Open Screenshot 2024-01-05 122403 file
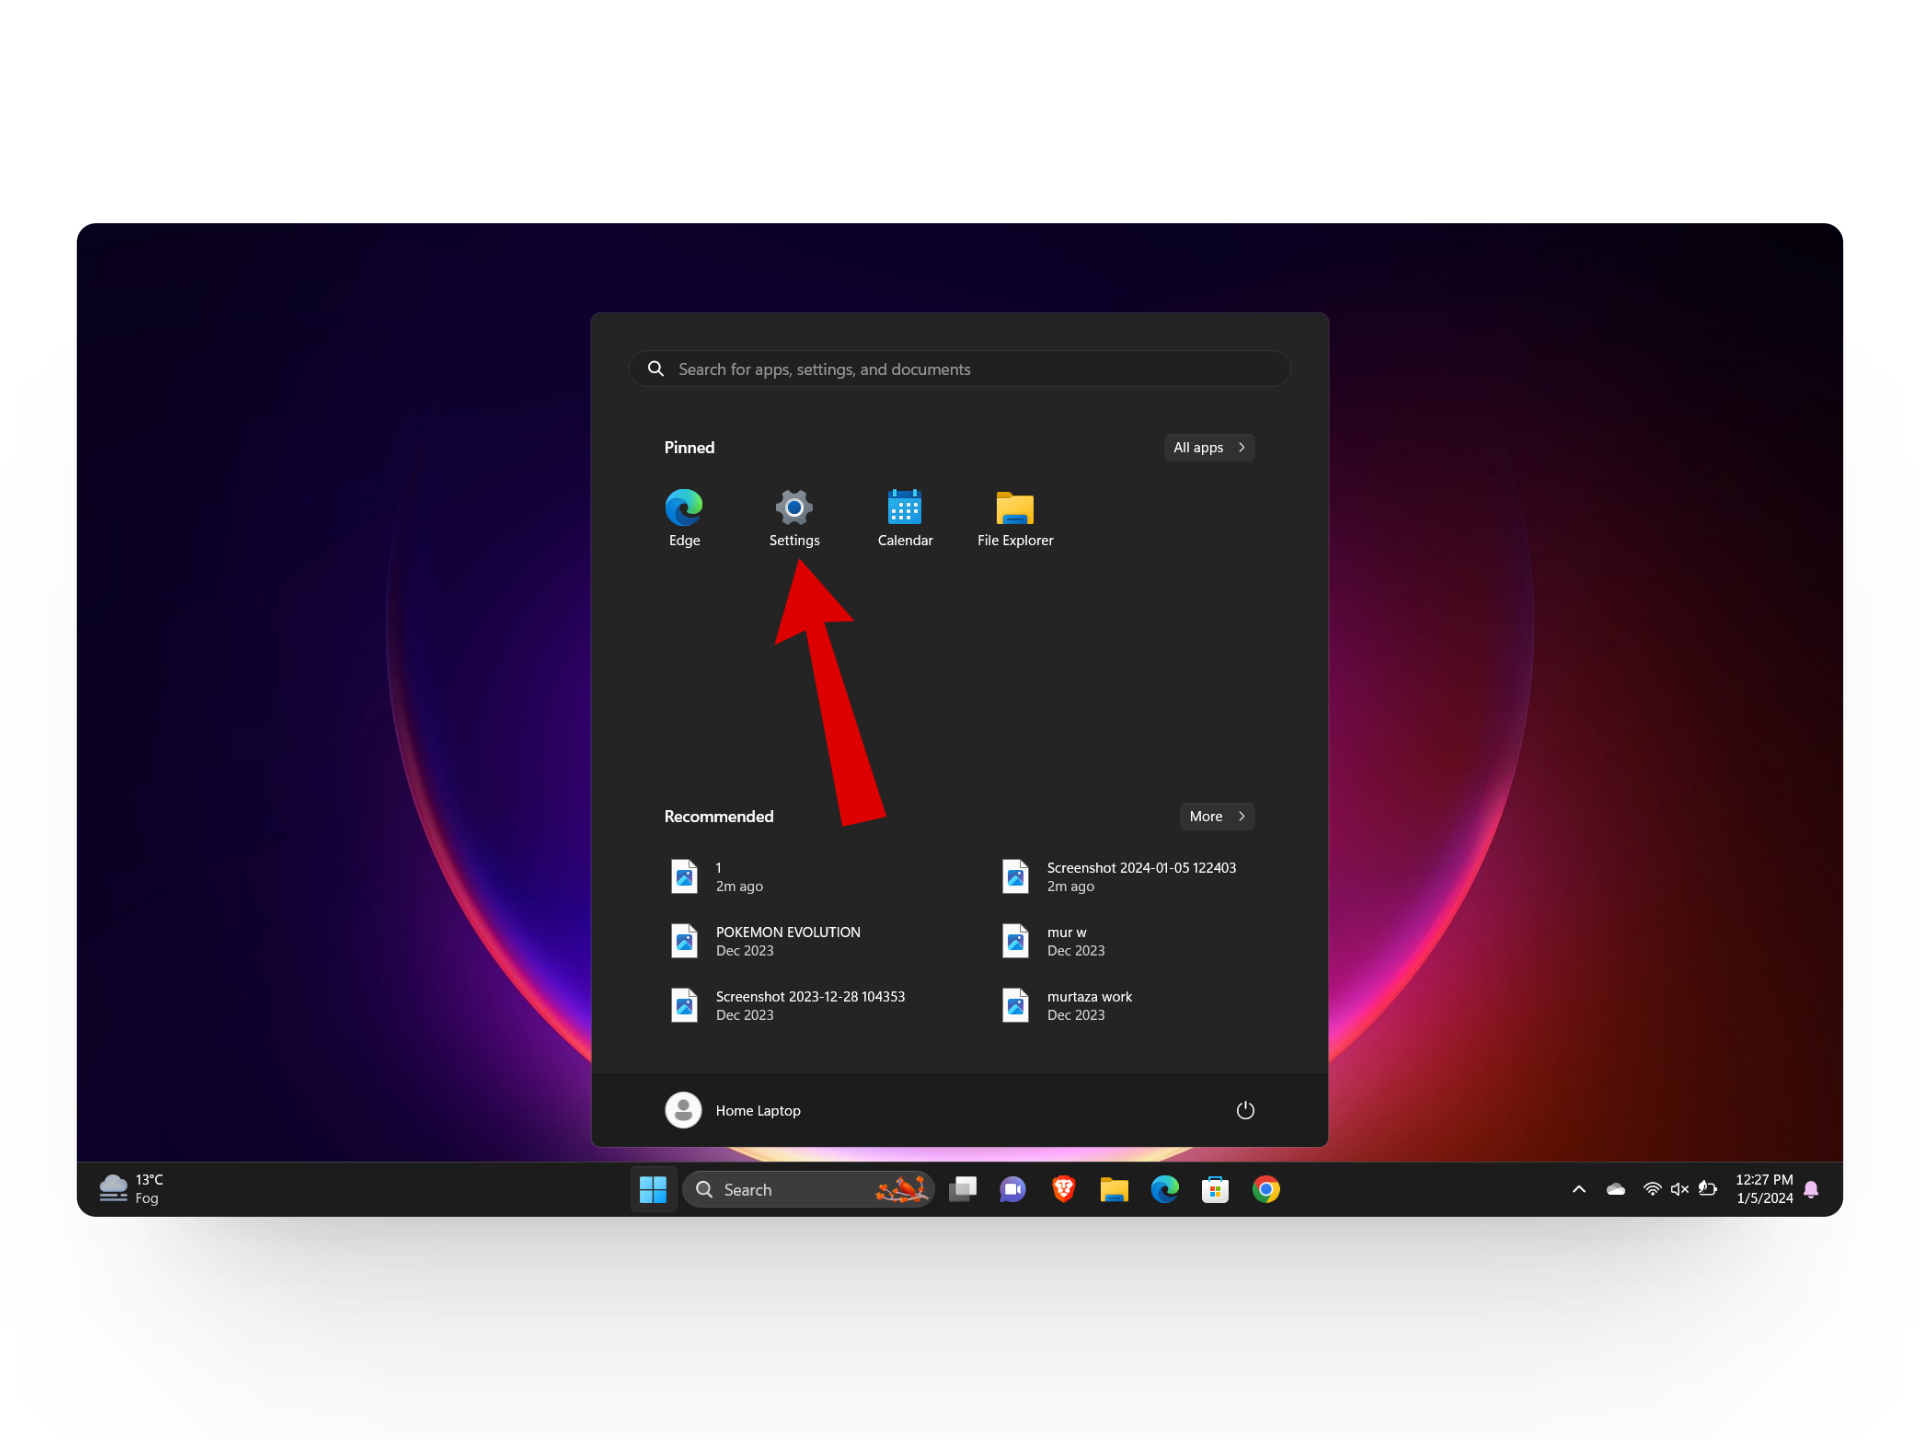 tap(1140, 877)
